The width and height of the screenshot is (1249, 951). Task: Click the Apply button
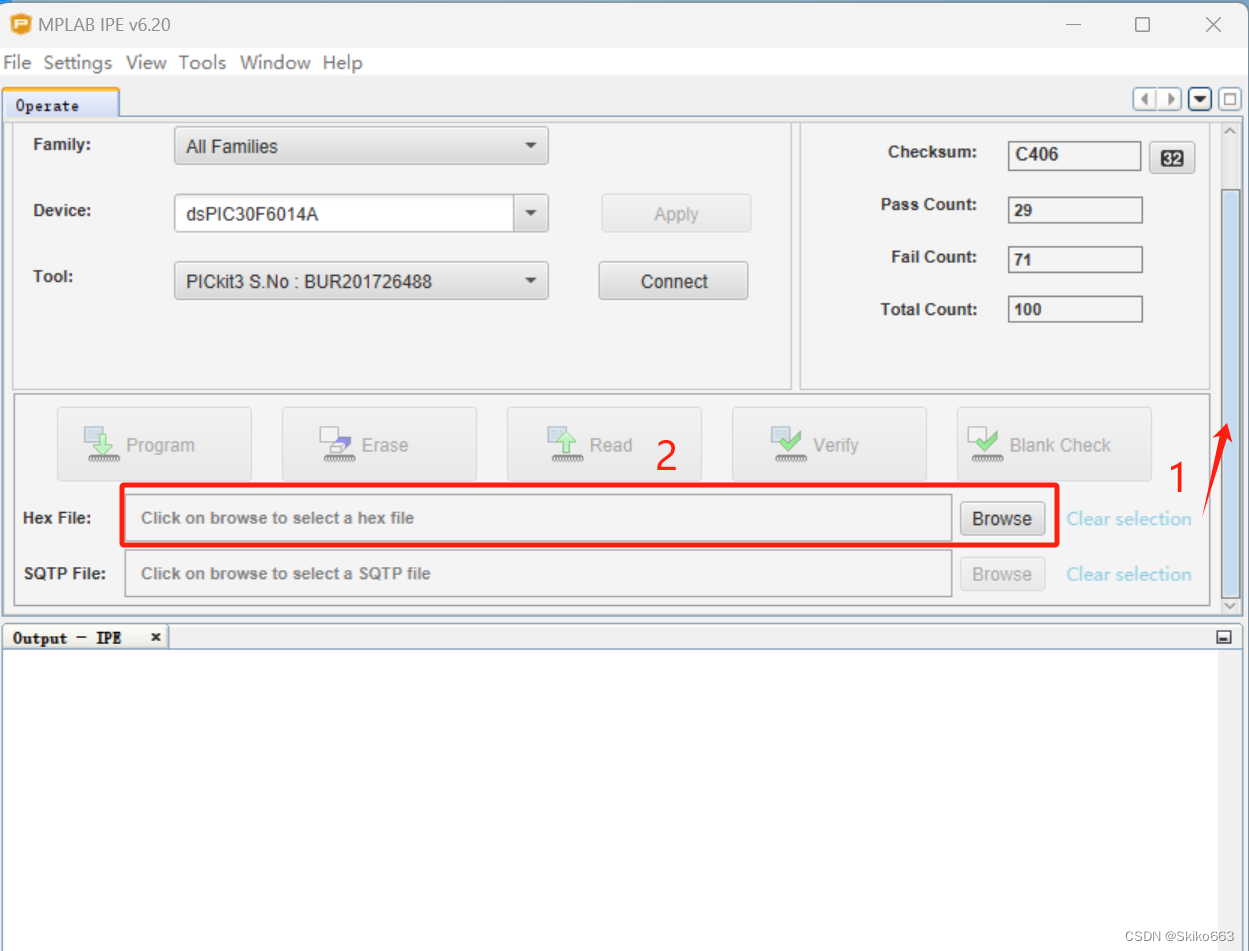[x=676, y=214]
